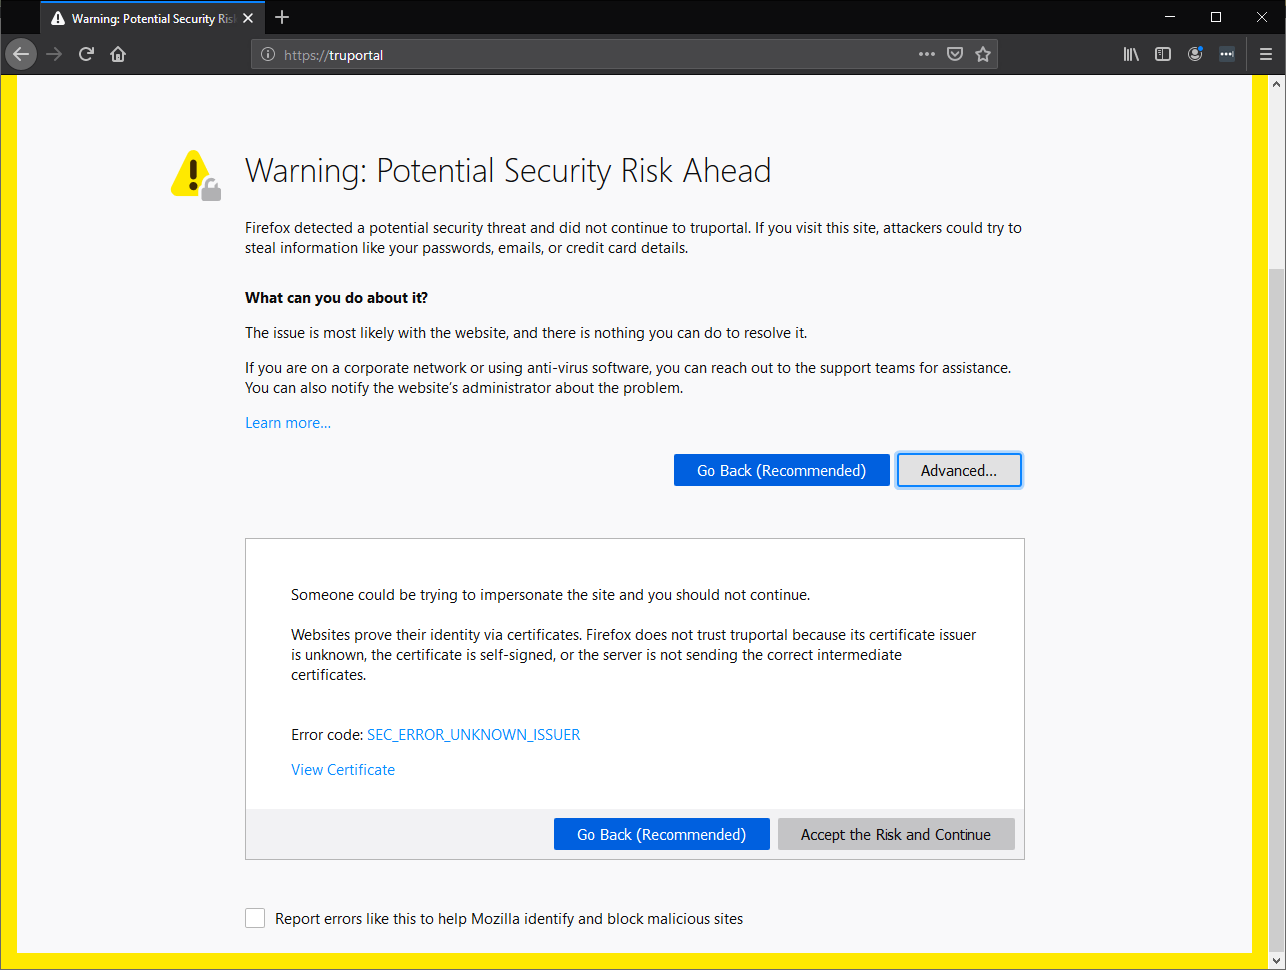Reload the current page
Image resolution: width=1286 pixels, height=970 pixels.
tap(86, 54)
